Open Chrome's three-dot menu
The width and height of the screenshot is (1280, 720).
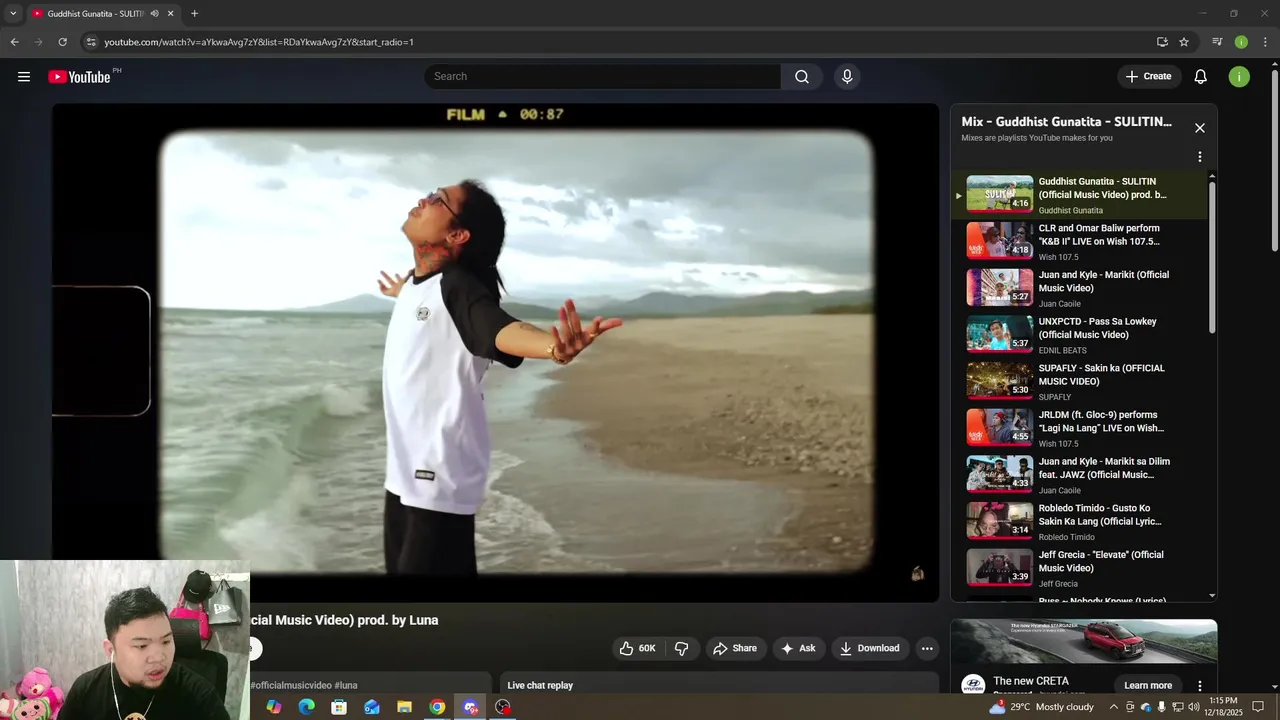pyautogui.click(x=1265, y=42)
